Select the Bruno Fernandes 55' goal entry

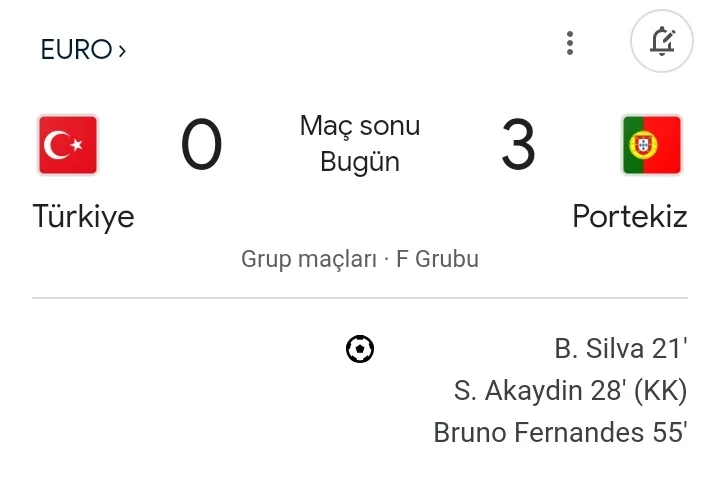pyautogui.click(x=560, y=433)
